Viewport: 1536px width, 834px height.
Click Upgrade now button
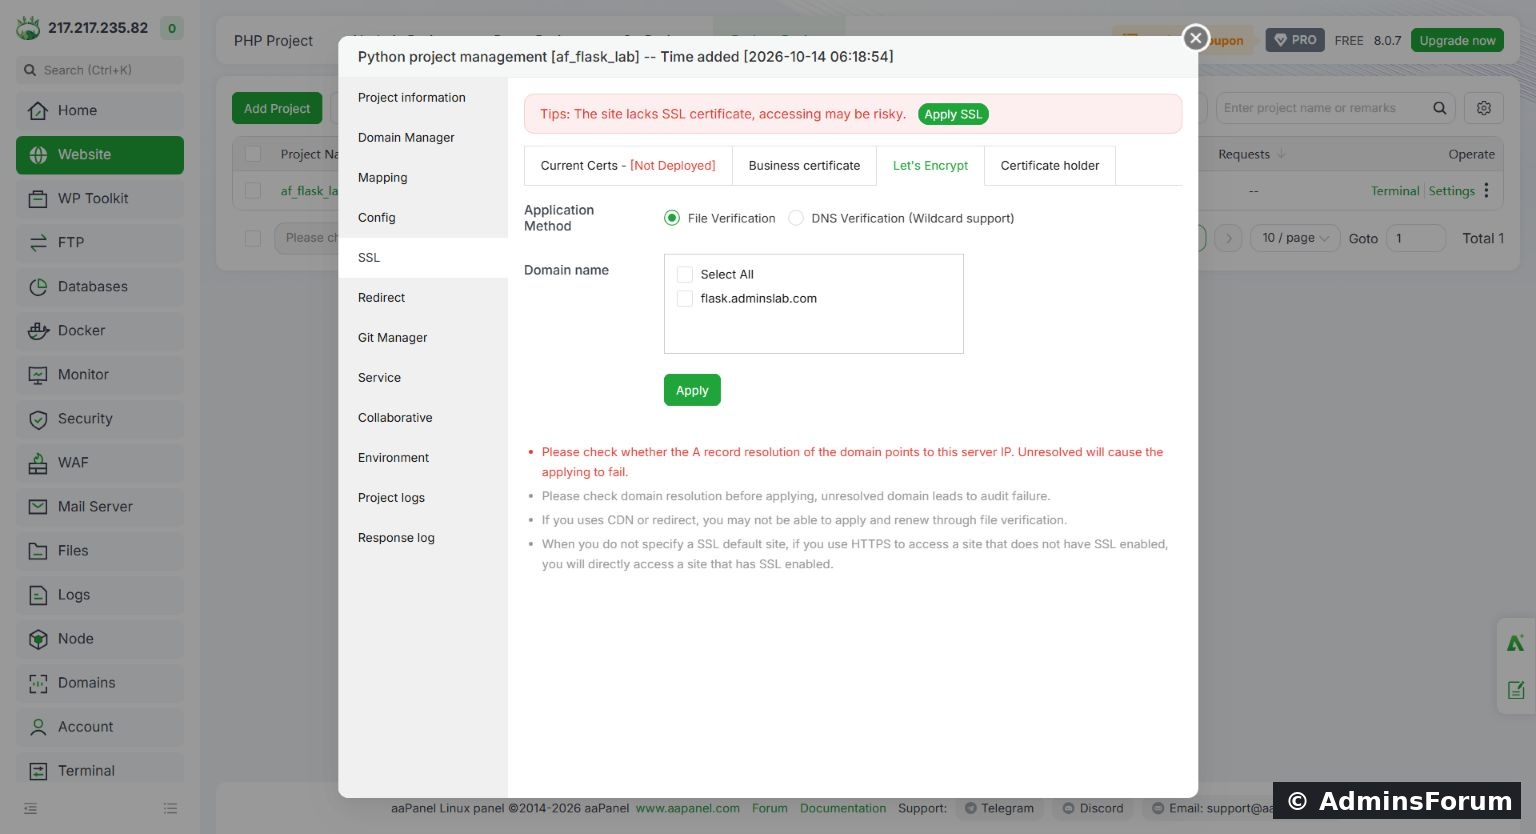pyautogui.click(x=1457, y=40)
